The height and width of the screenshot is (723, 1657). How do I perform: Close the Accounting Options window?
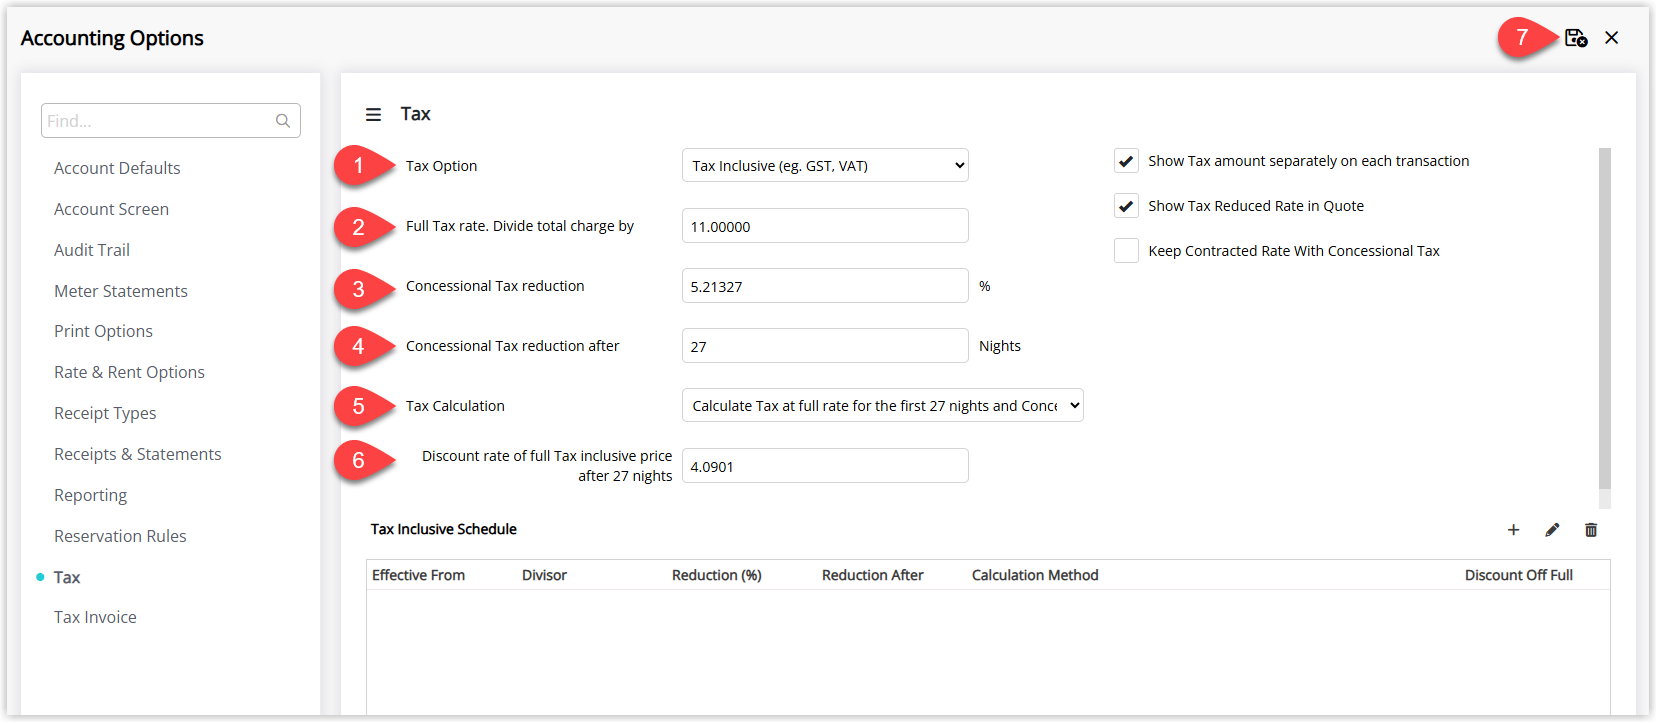tap(1611, 38)
